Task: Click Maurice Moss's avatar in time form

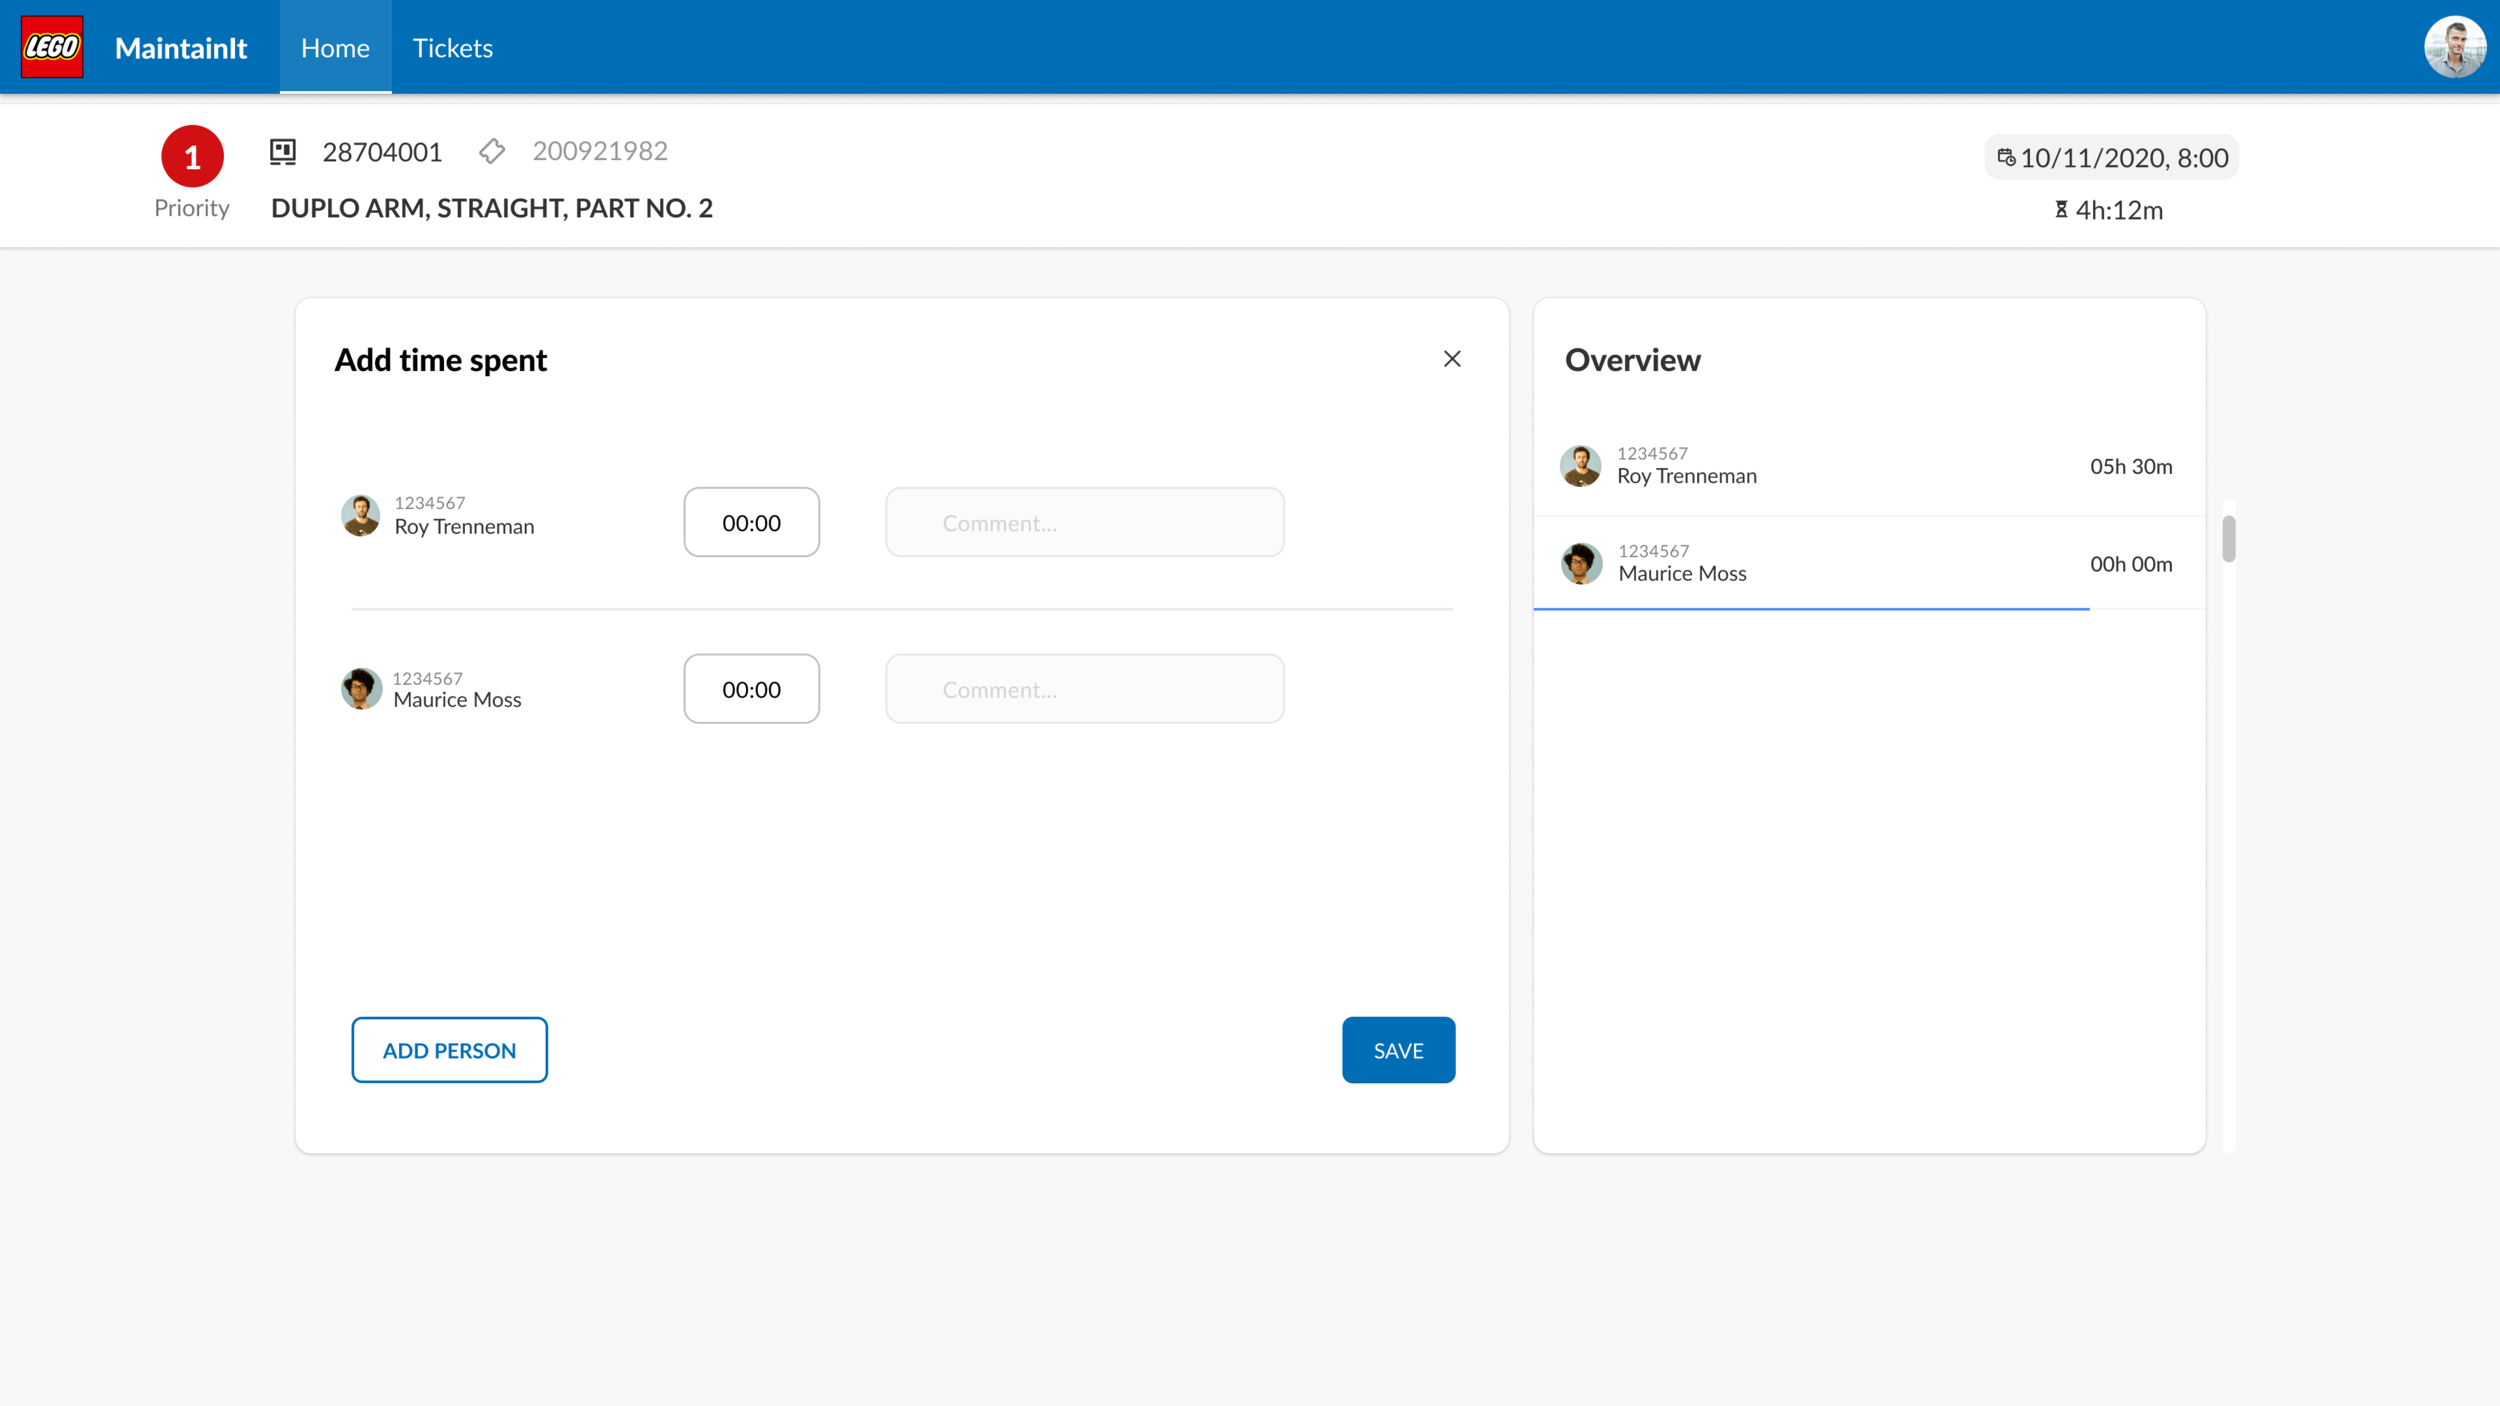Action: point(361,689)
